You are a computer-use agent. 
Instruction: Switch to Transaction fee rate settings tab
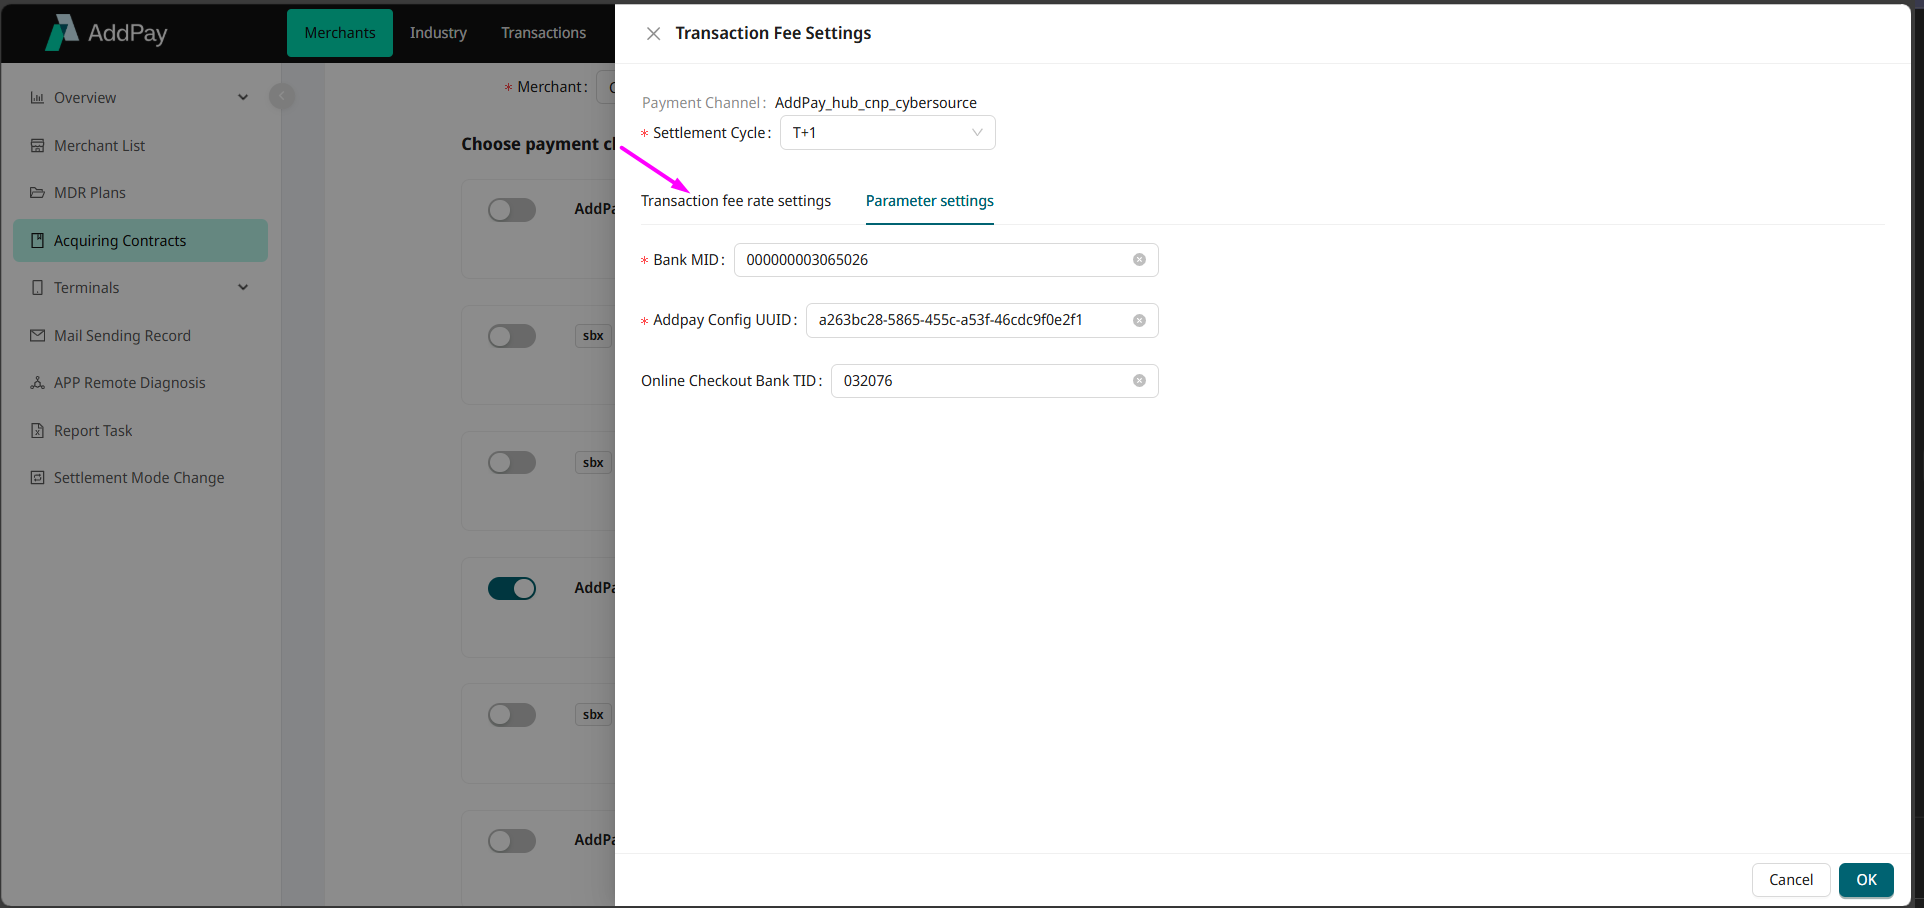tap(735, 201)
